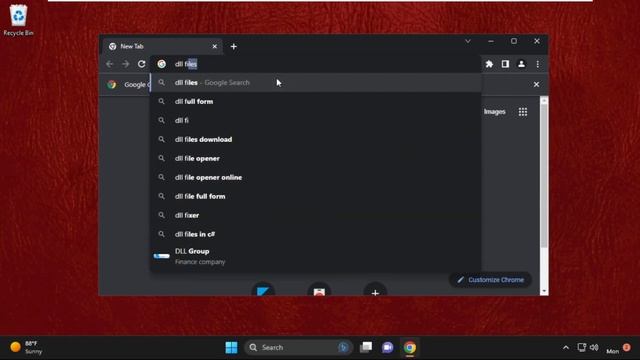
Task: Open Chrome extensions puzzle icon
Action: pos(489,64)
